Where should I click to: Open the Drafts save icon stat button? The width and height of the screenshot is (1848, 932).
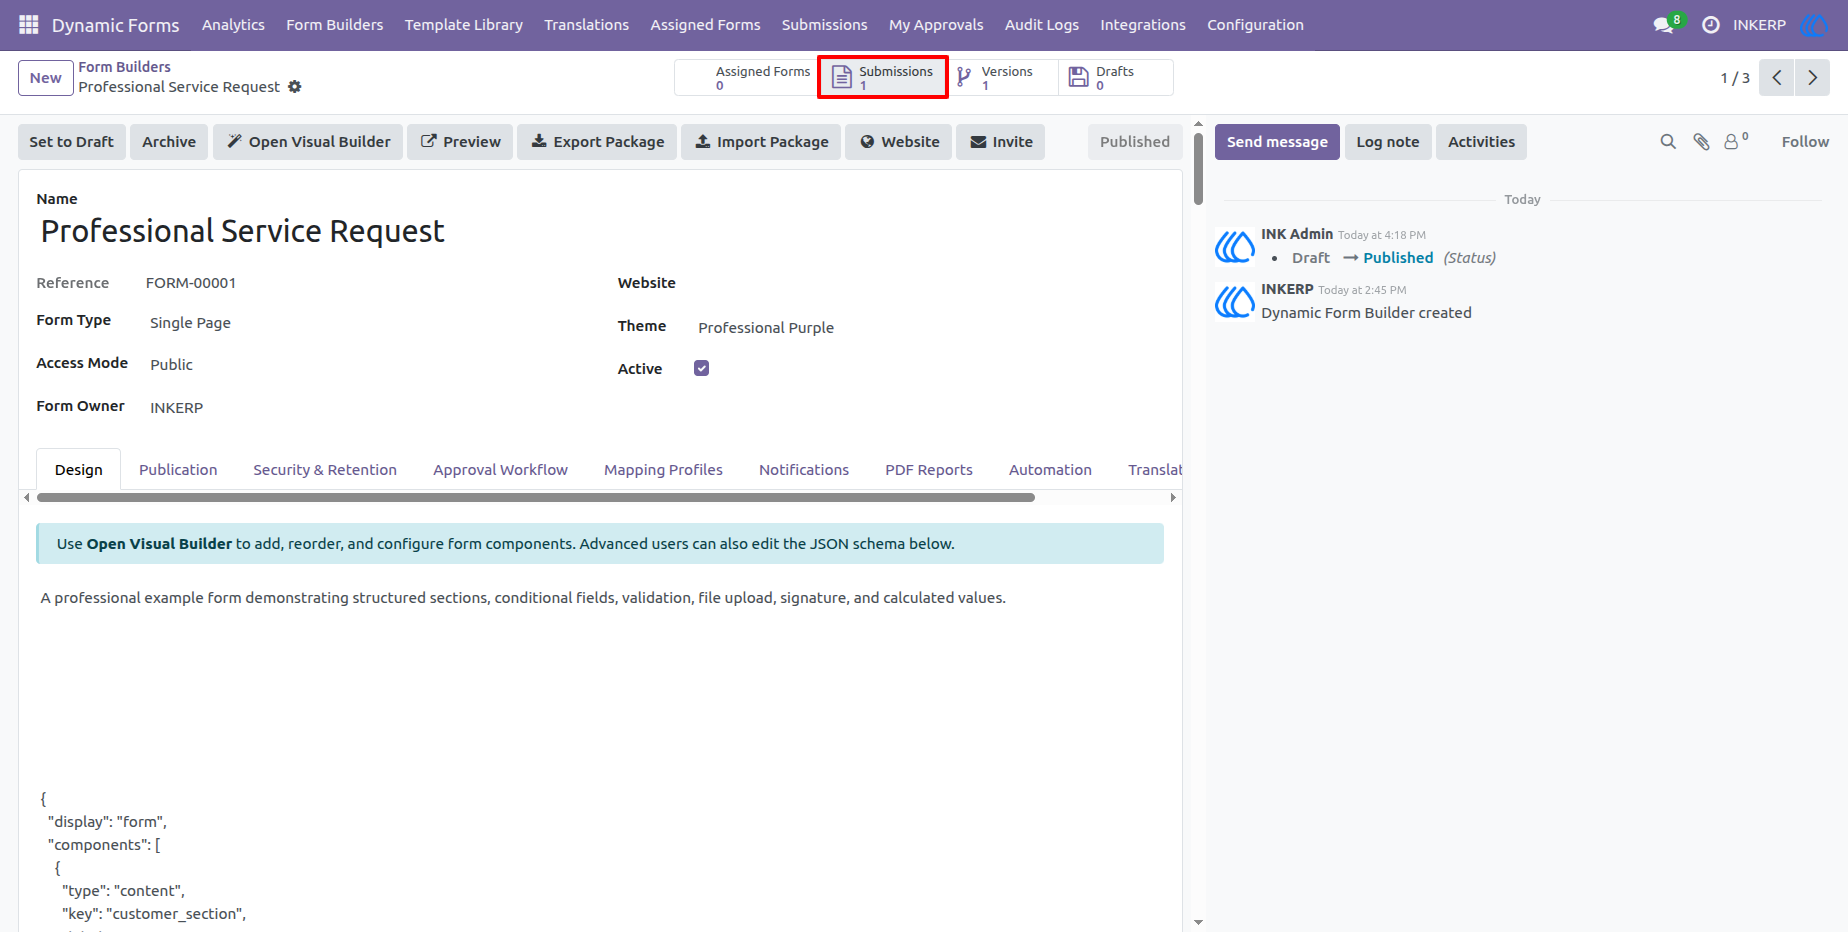[x=1115, y=78]
